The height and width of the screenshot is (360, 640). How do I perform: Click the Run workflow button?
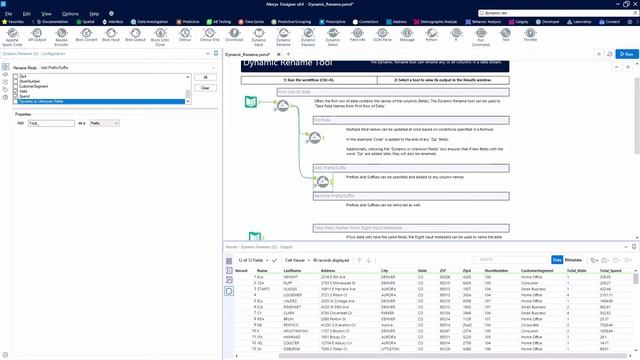tap(627, 54)
